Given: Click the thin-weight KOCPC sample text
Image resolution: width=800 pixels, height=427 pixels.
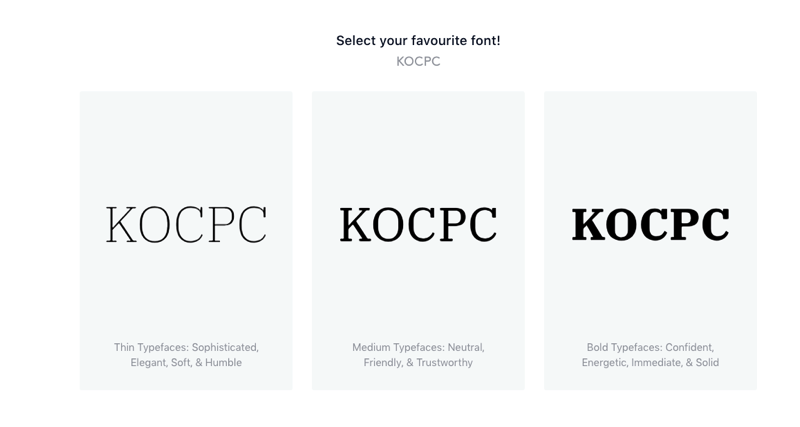Looking at the screenshot, I should coord(186,224).
